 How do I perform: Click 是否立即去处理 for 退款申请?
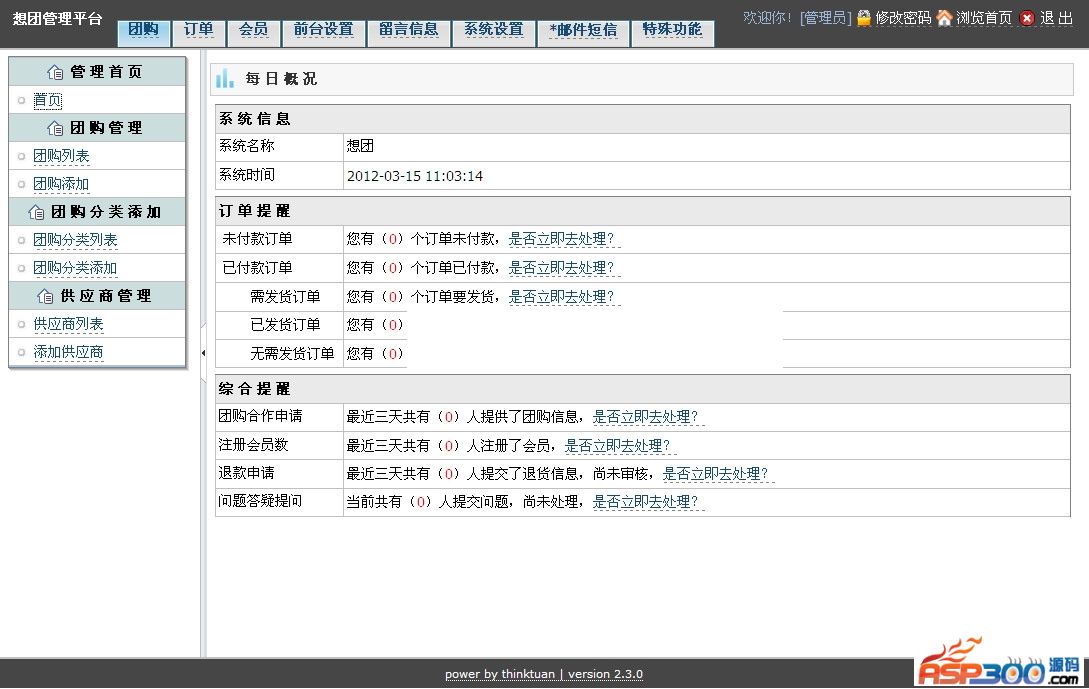tap(717, 474)
